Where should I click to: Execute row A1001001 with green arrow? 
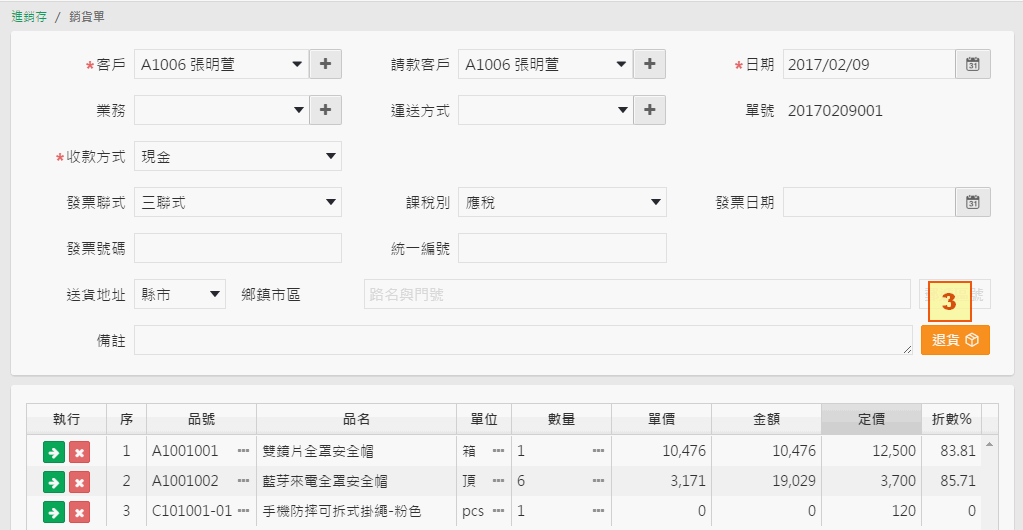(x=54, y=452)
